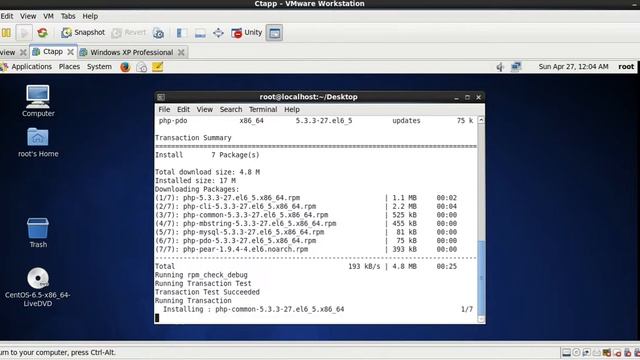640x360 pixels.
Task: Open VMware Tabs menu
Action: click(x=68, y=16)
